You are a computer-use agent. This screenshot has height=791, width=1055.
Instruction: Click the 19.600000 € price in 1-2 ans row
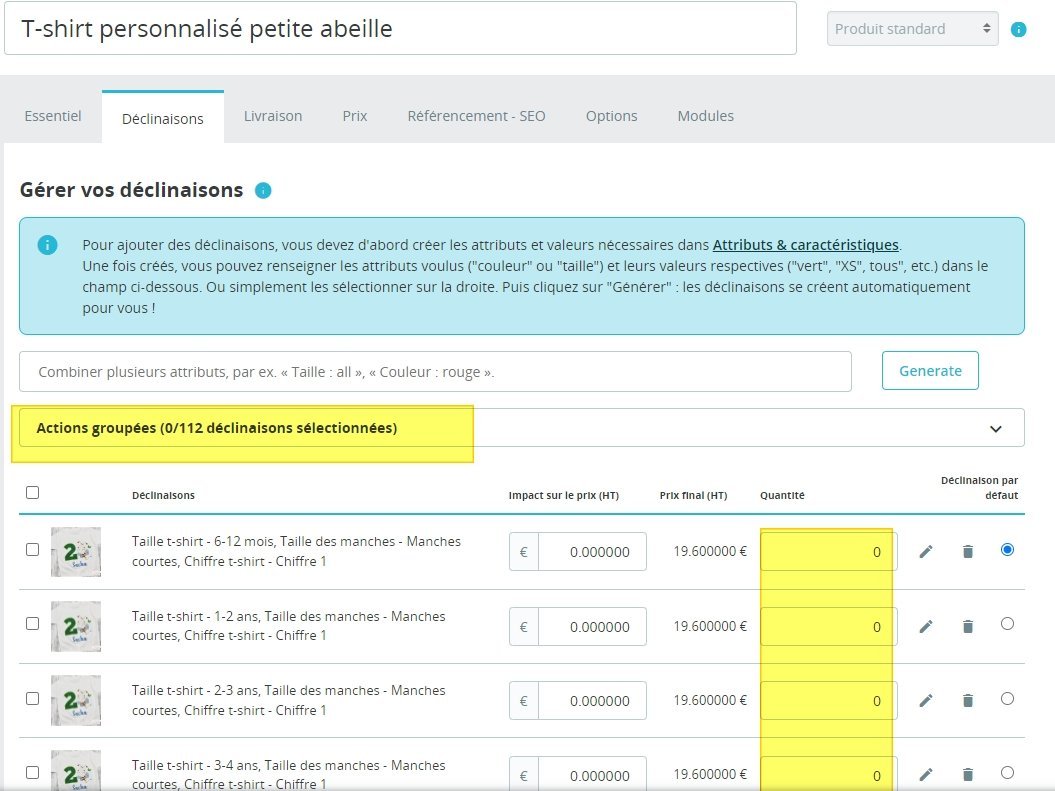tap(710, 626)
